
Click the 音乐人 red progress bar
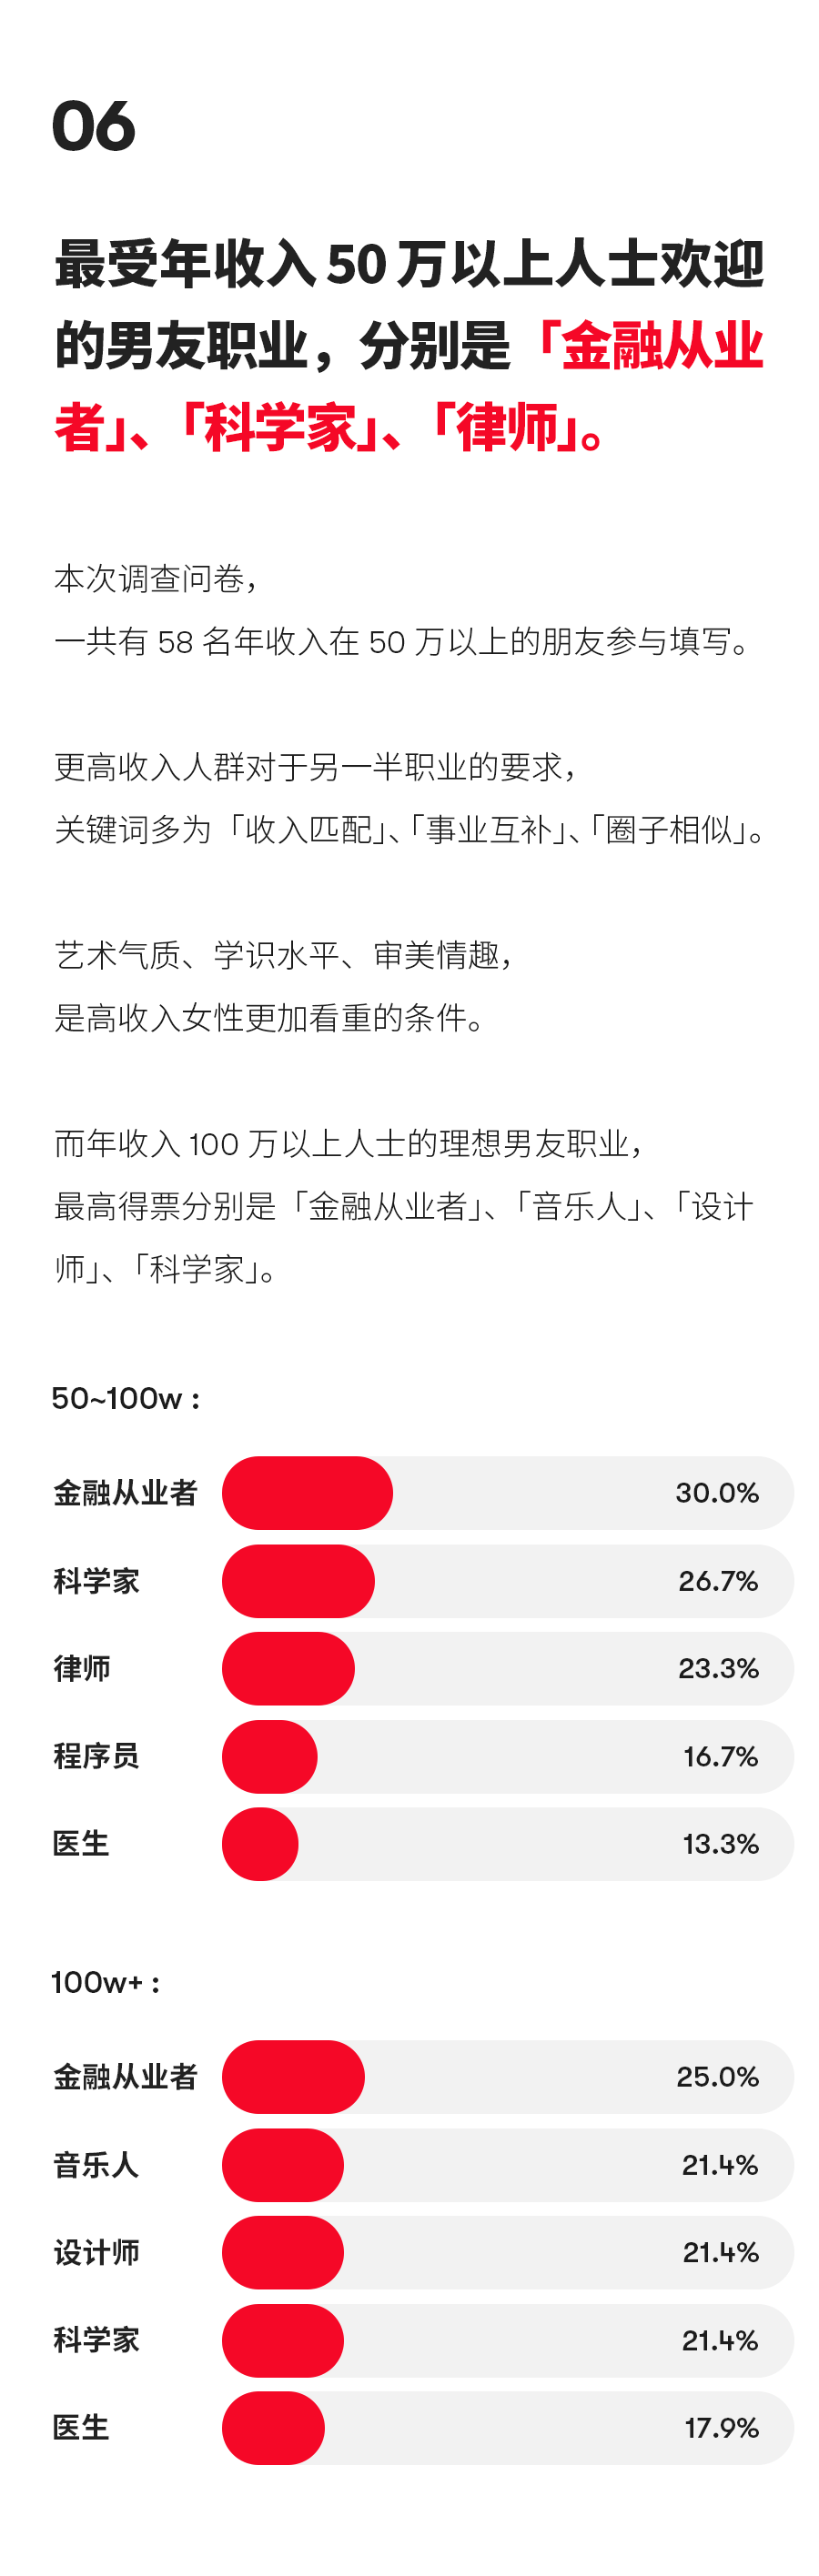click(283, 2164)
